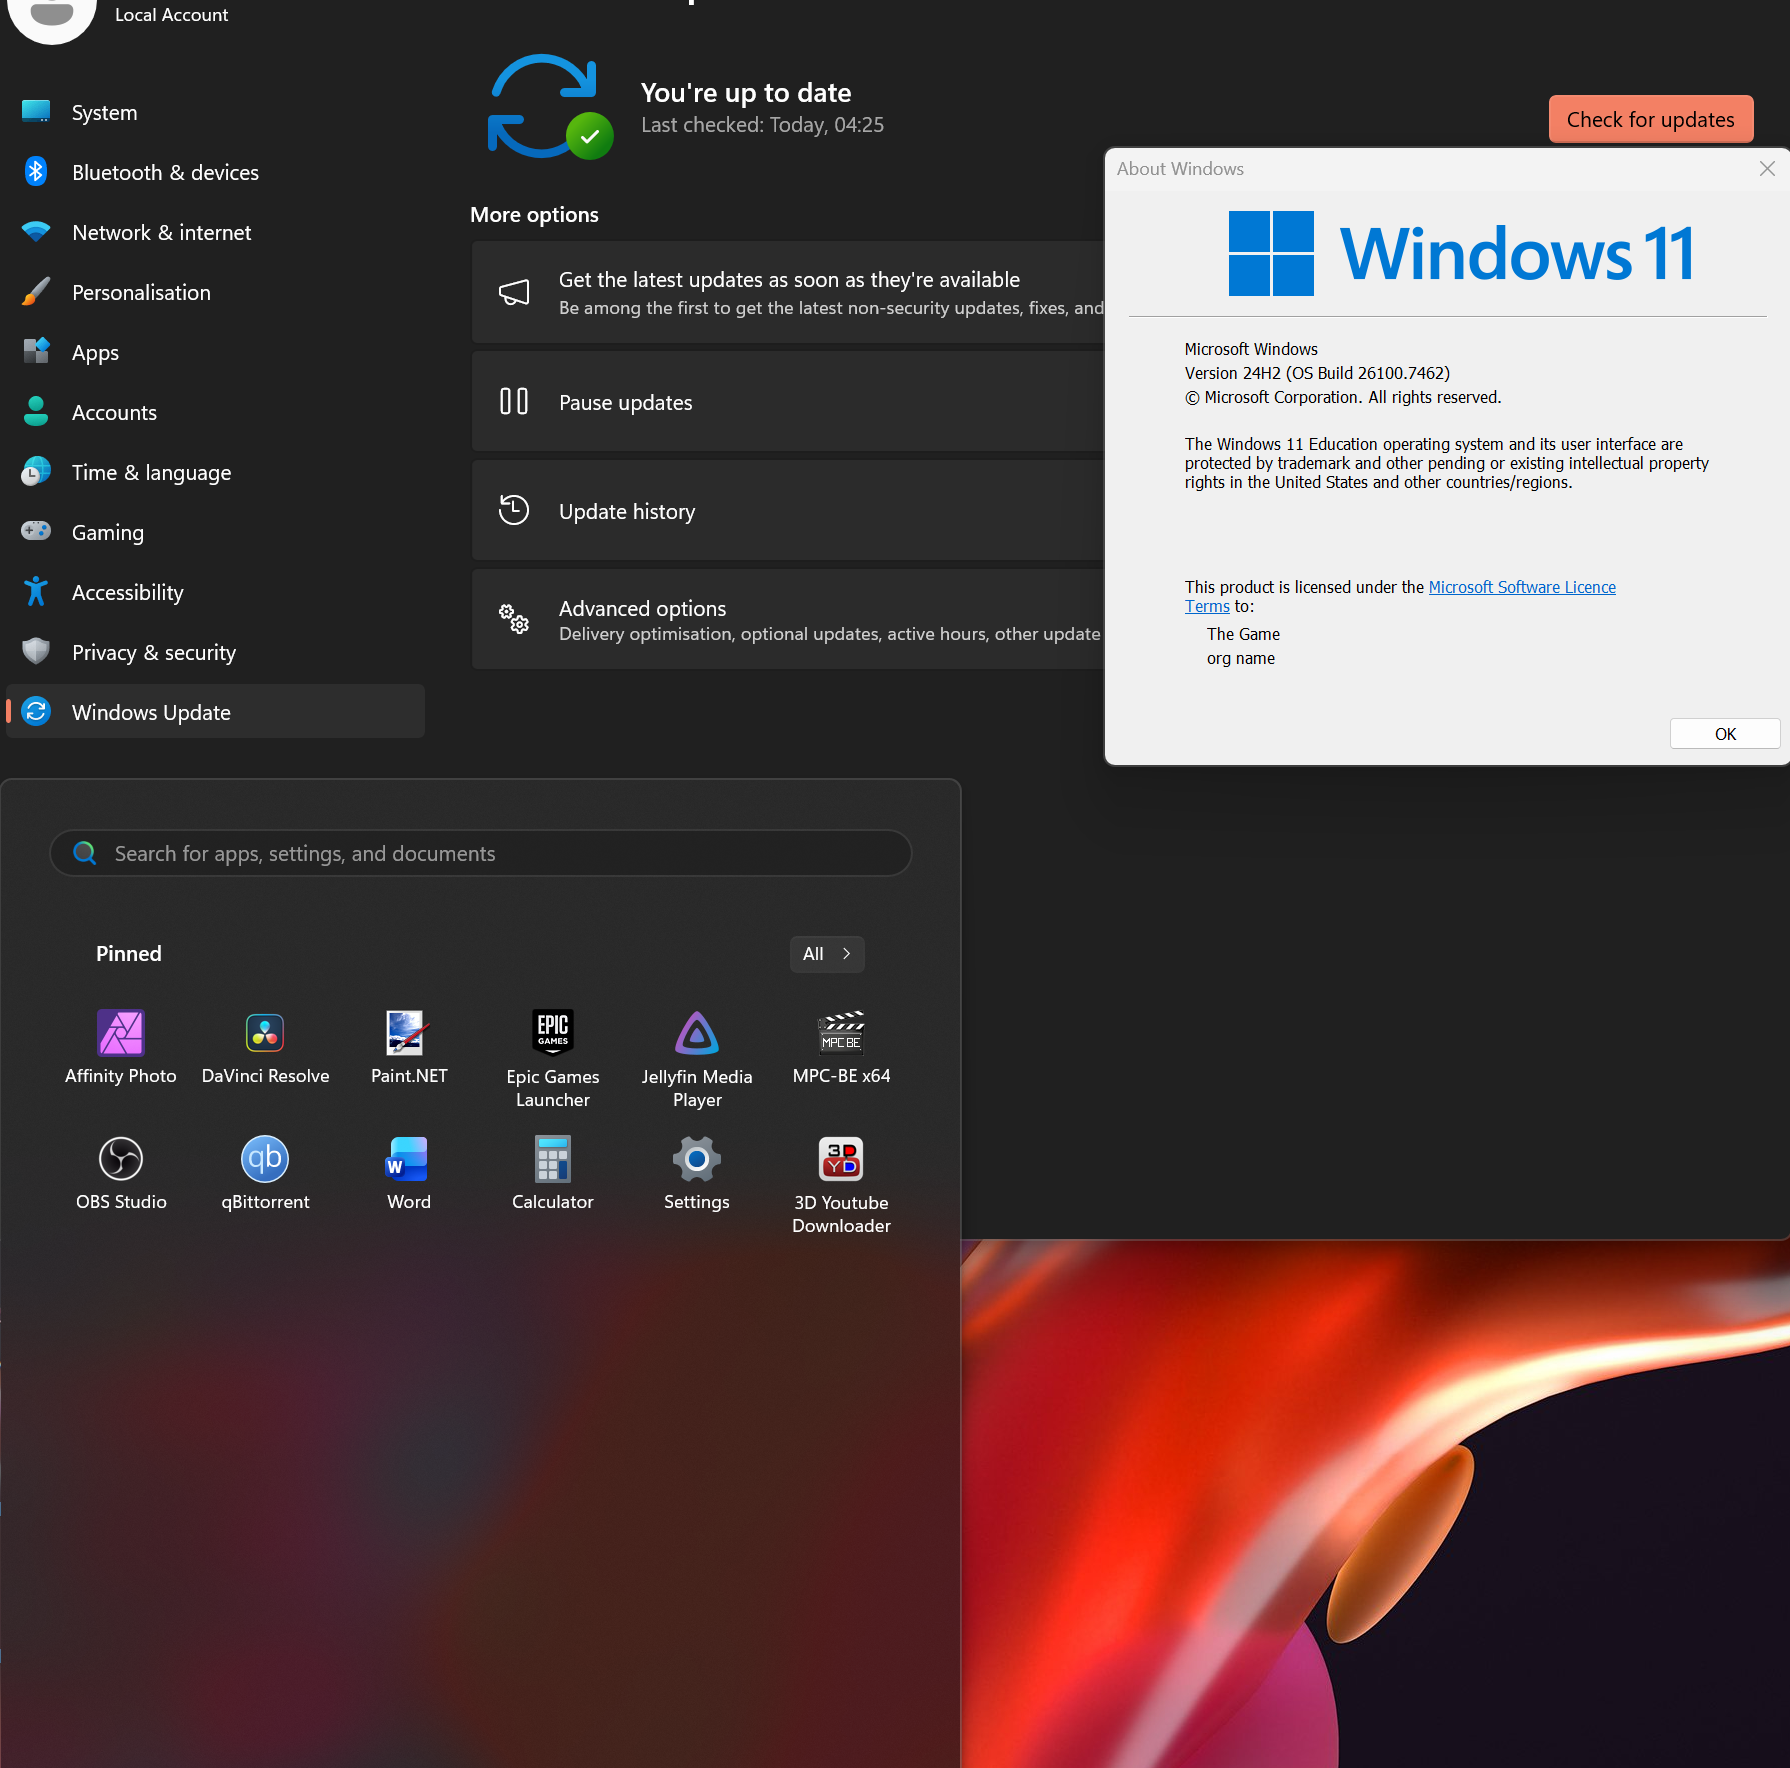Open Affinity Photo from pinned apps
The image size is (1790, 1768).
point(121,1047)
